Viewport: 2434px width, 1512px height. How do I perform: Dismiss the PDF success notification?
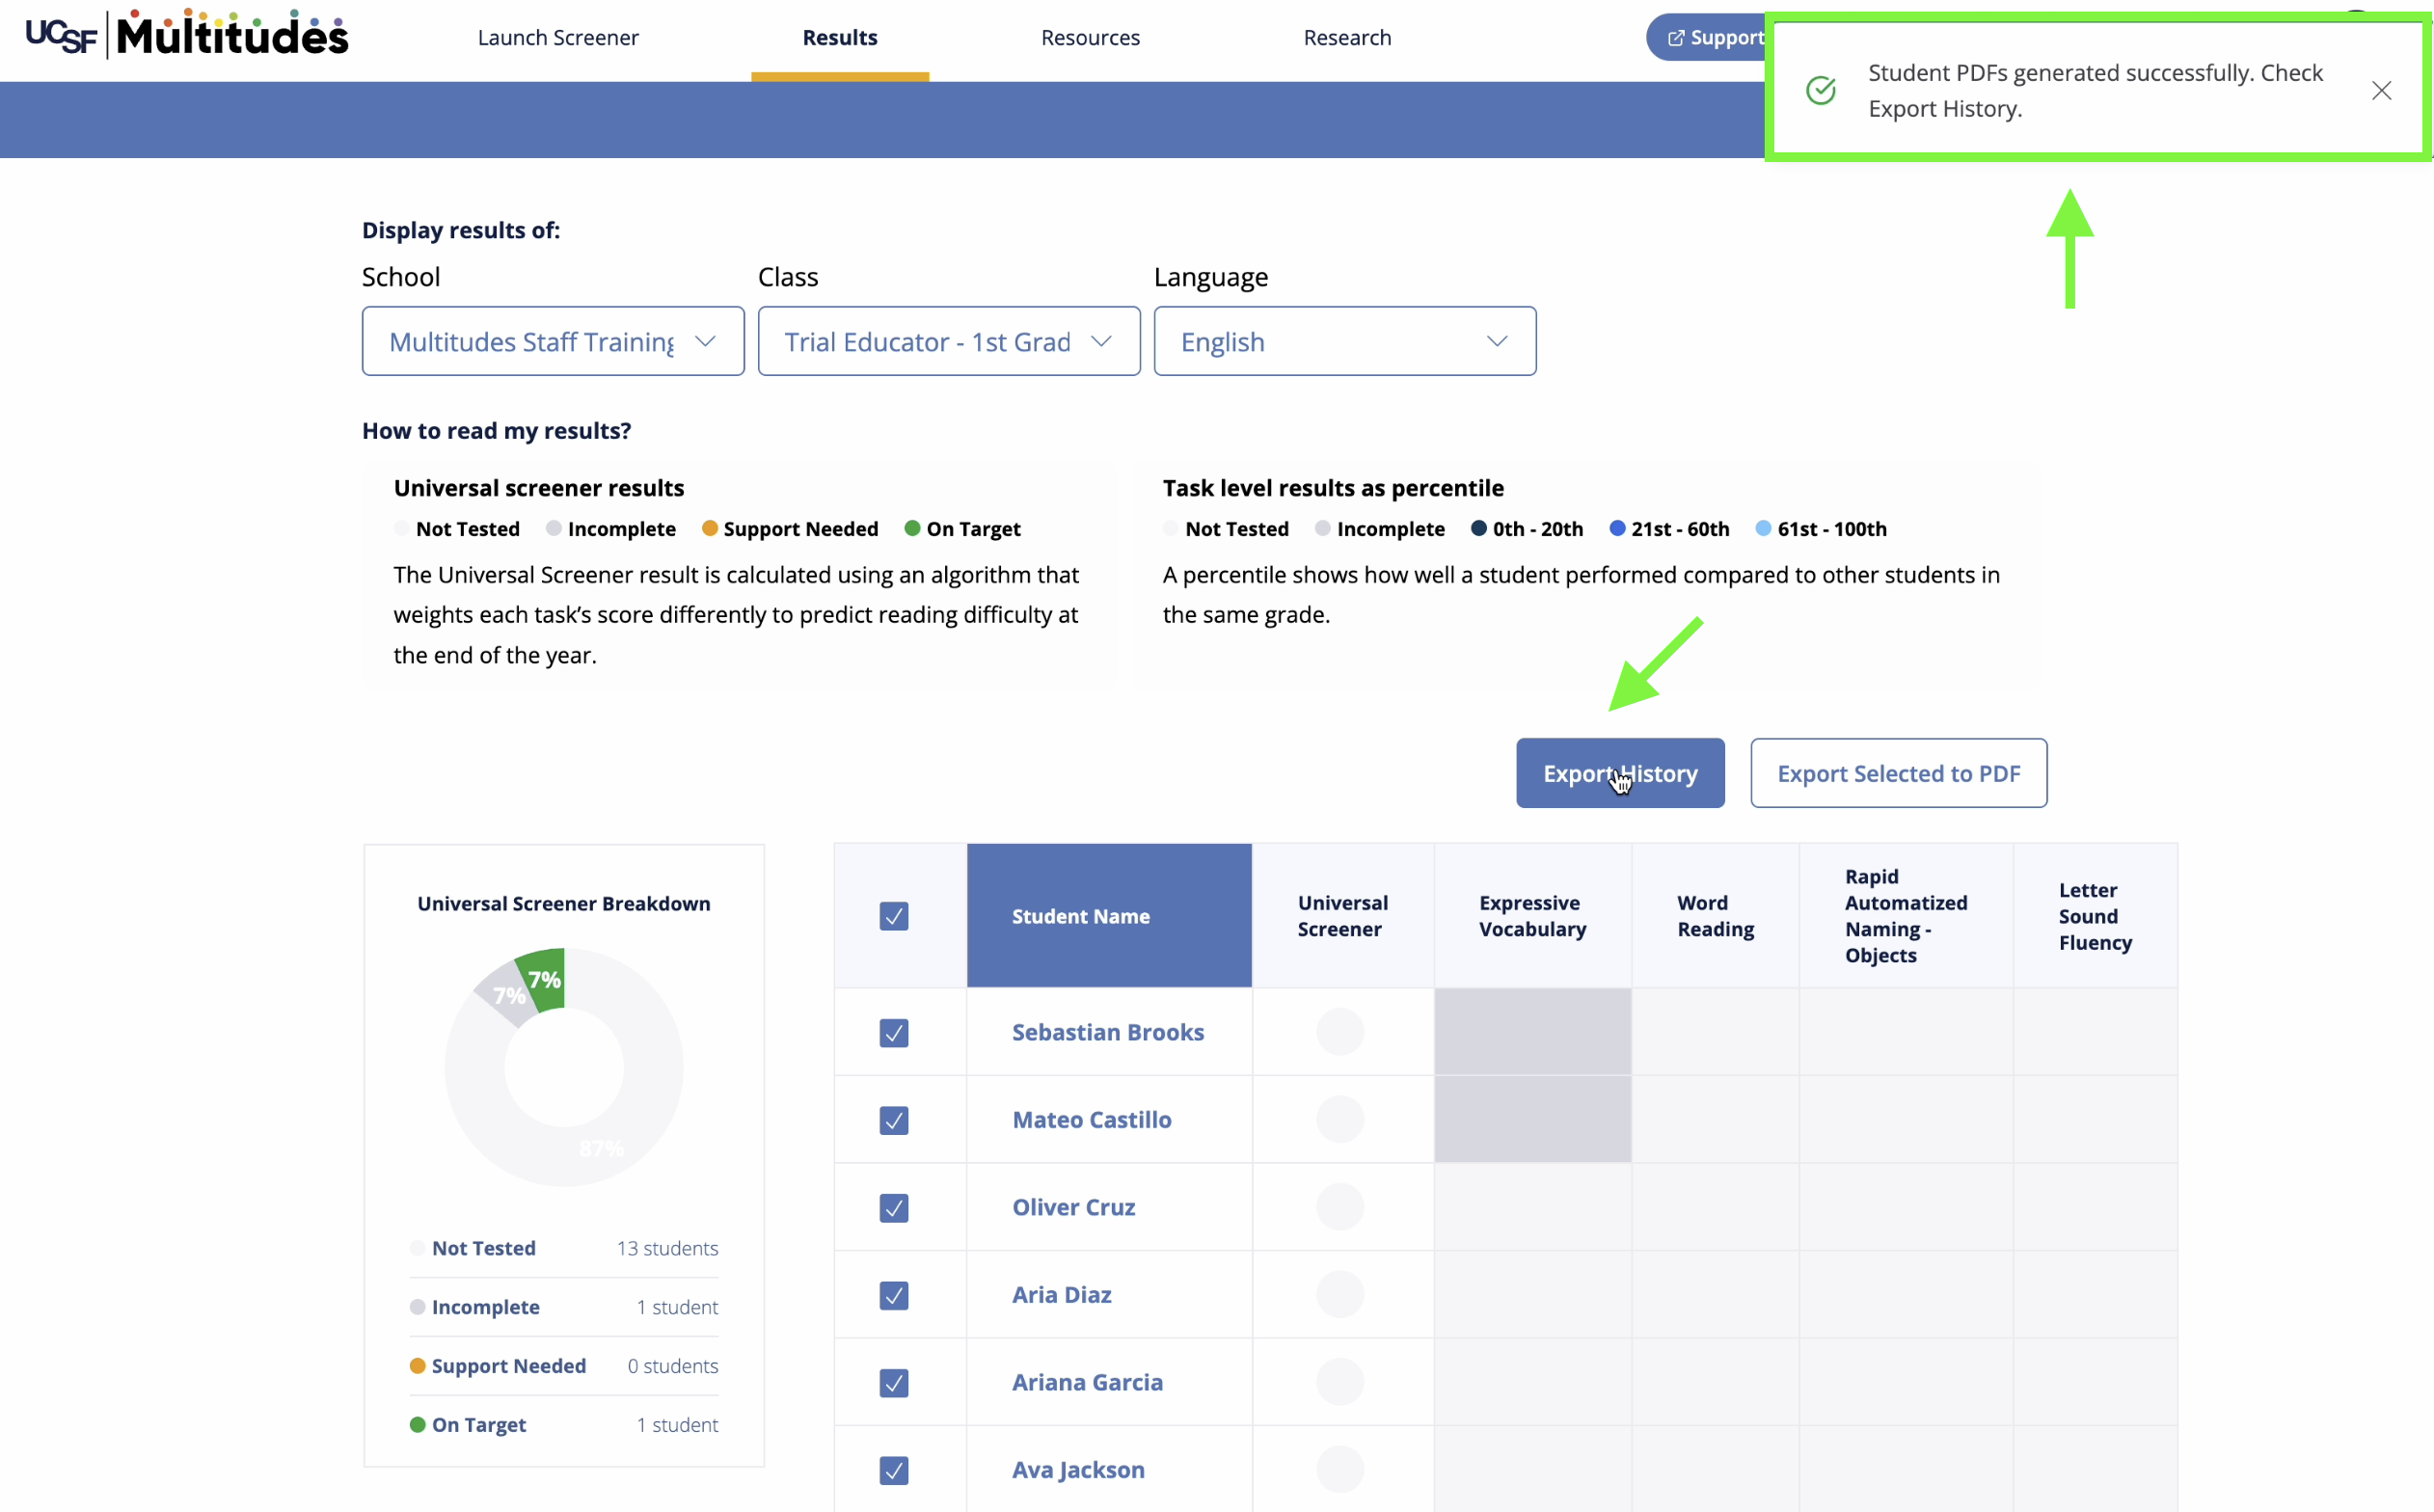pyautogui.click(x=2381, y=91)
